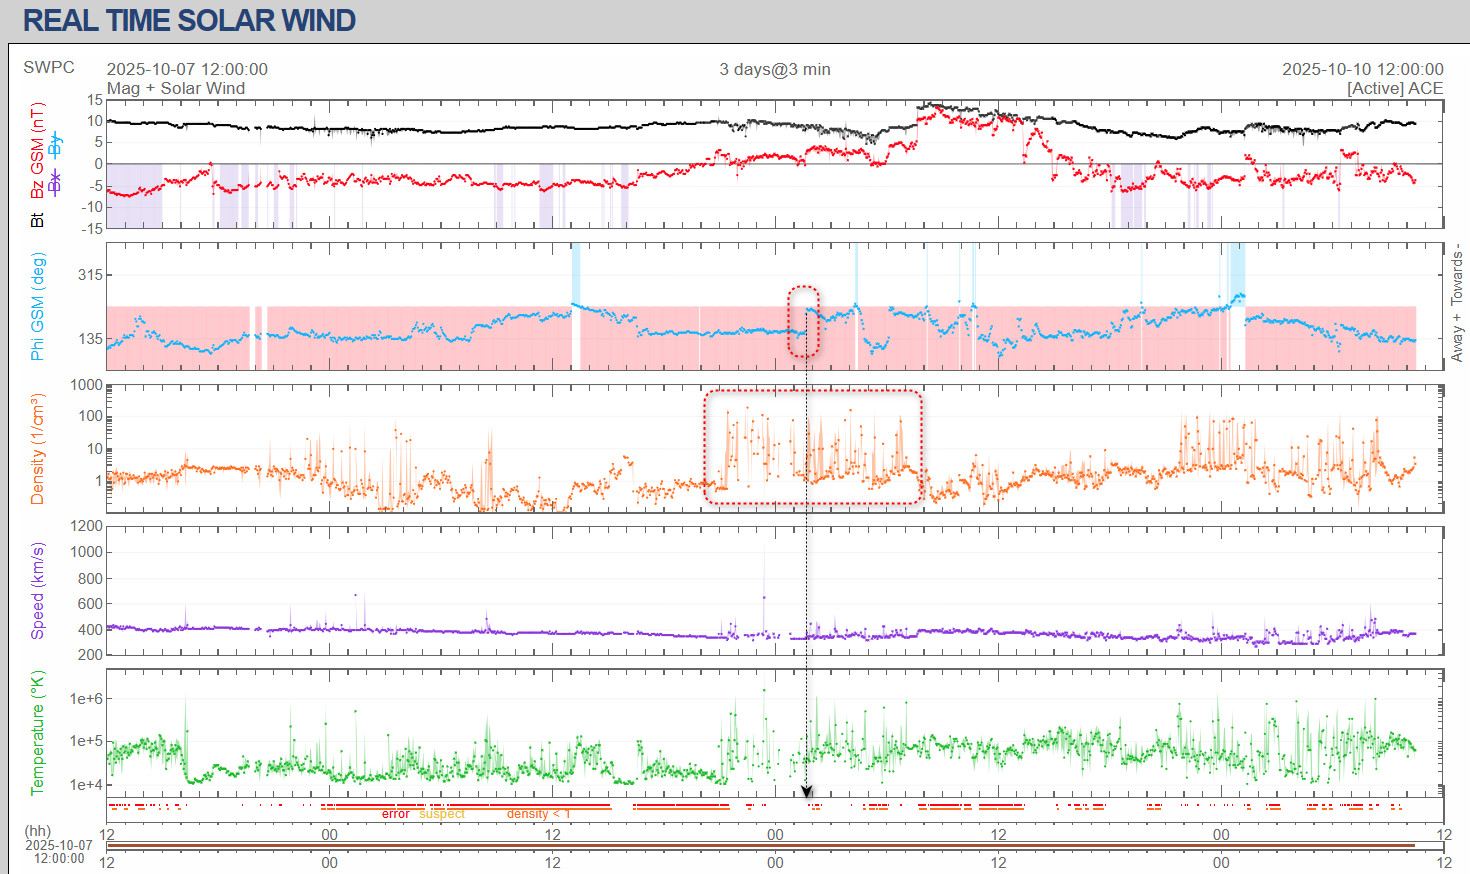Toggle the struck-through By series label
The height and width of the screenshot is (874, 1470).
click(x=55, y=144)
